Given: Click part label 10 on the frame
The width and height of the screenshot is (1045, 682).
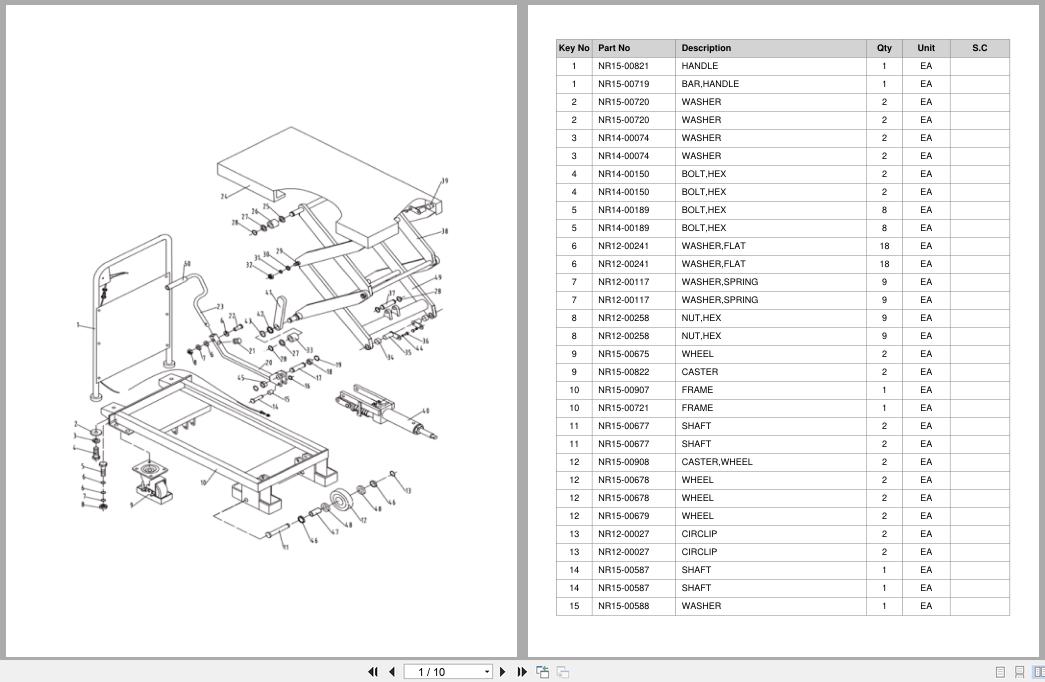Looking at the screenshot, I should click(204, 481).
